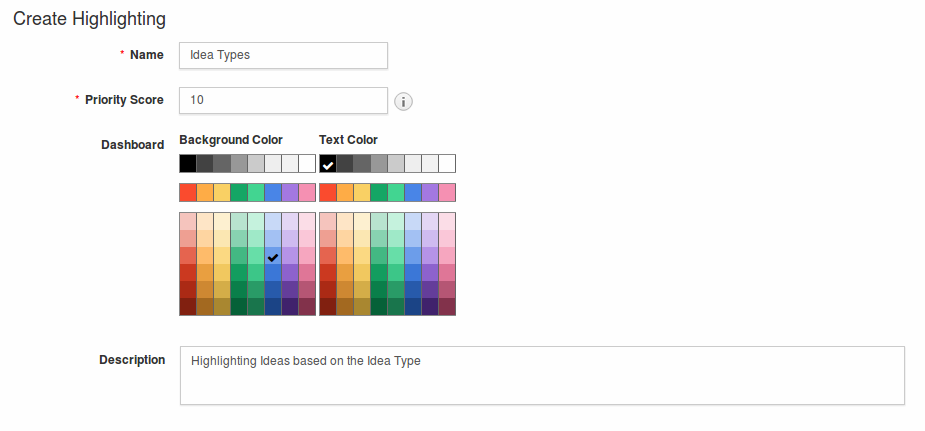Pick darkest purple shade in Text Color palette
925x431 pixels.
coord(430,307)
